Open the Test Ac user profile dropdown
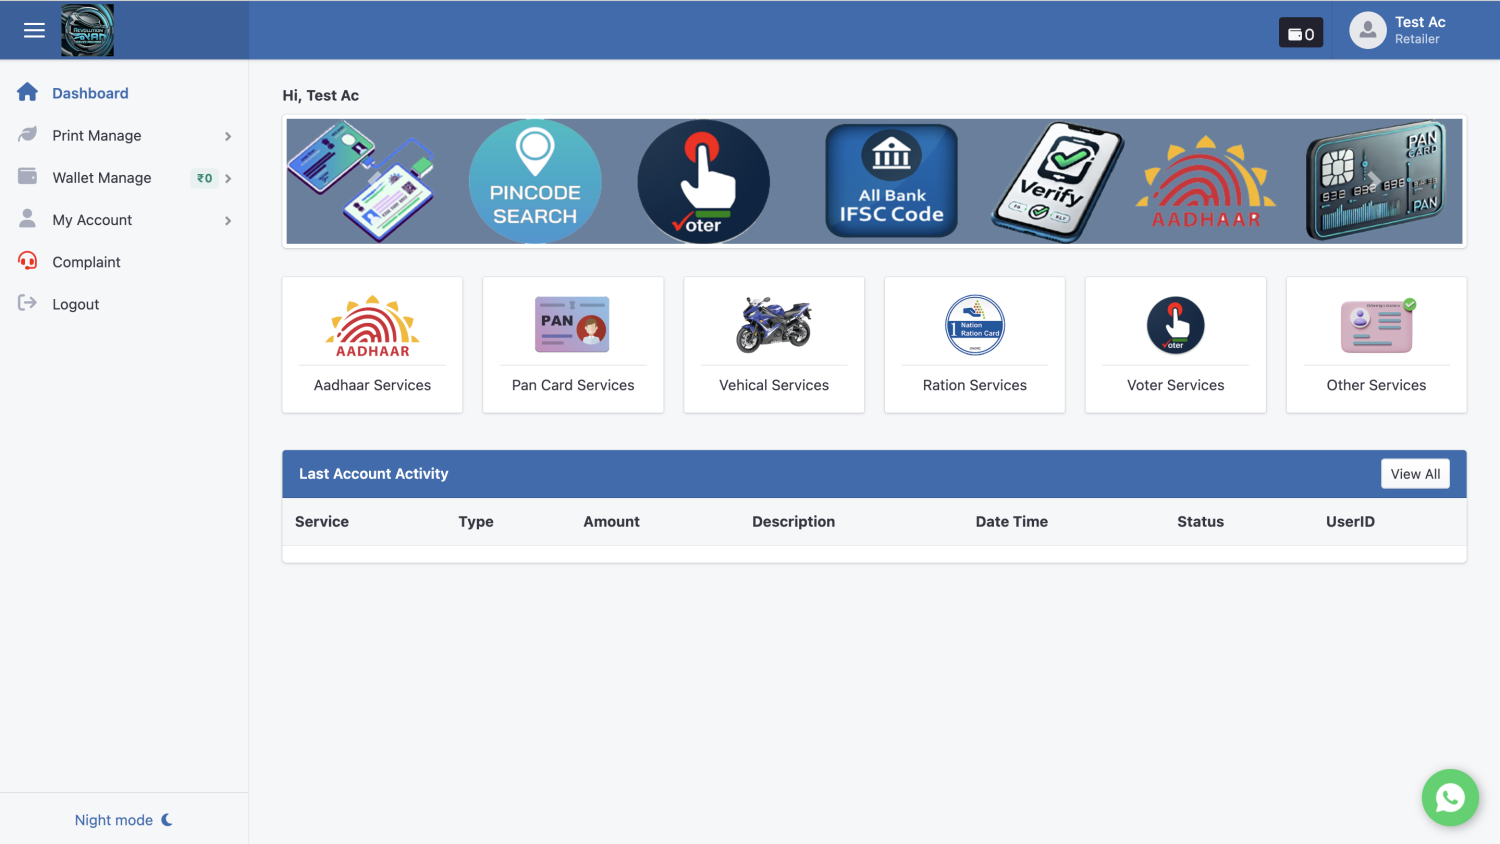 pyautogui.click(x=1398, y=30)
